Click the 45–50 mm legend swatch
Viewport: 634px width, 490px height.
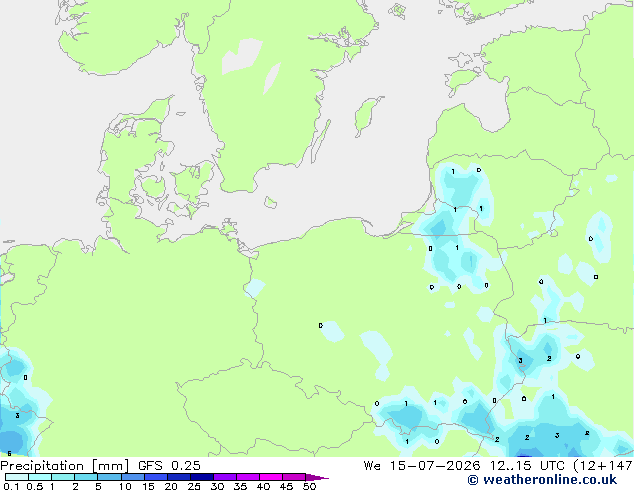pyautogui.click(x=294, y=477)
